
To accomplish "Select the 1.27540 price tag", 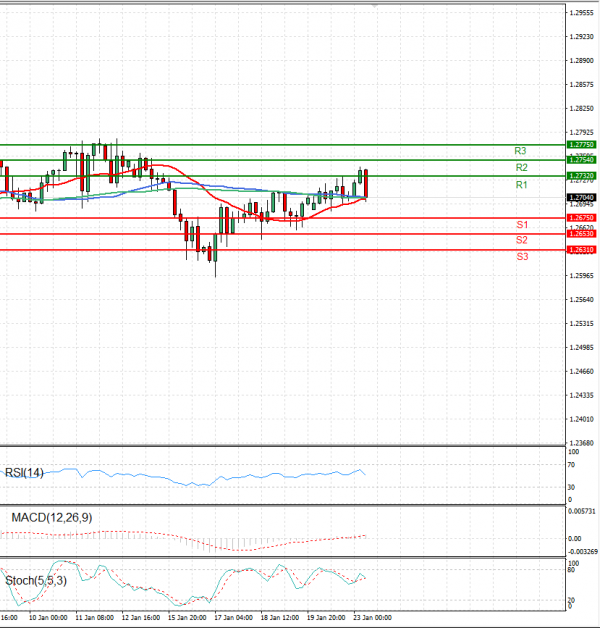I will tap(581, 160).
